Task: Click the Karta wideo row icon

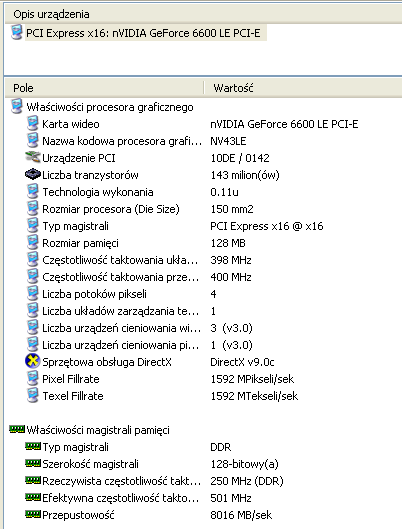Action: tap(32, 123)
